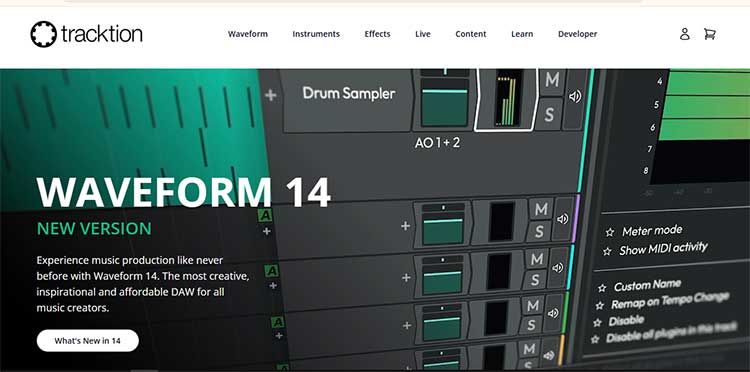Open the user account icon
The width and height of the screenshot is (750, 372).
pyautogui.click(x=684, y=34)
